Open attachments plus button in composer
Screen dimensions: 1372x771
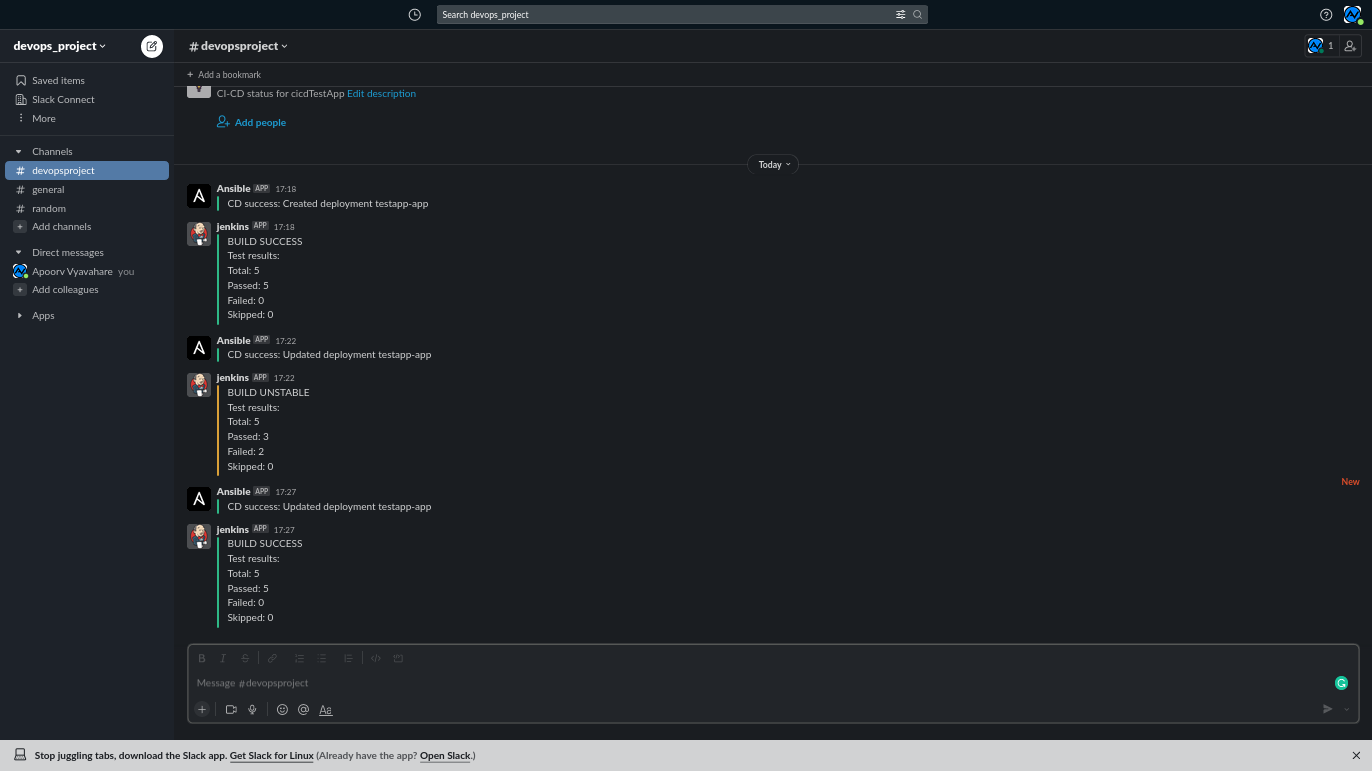pos(202,709)
